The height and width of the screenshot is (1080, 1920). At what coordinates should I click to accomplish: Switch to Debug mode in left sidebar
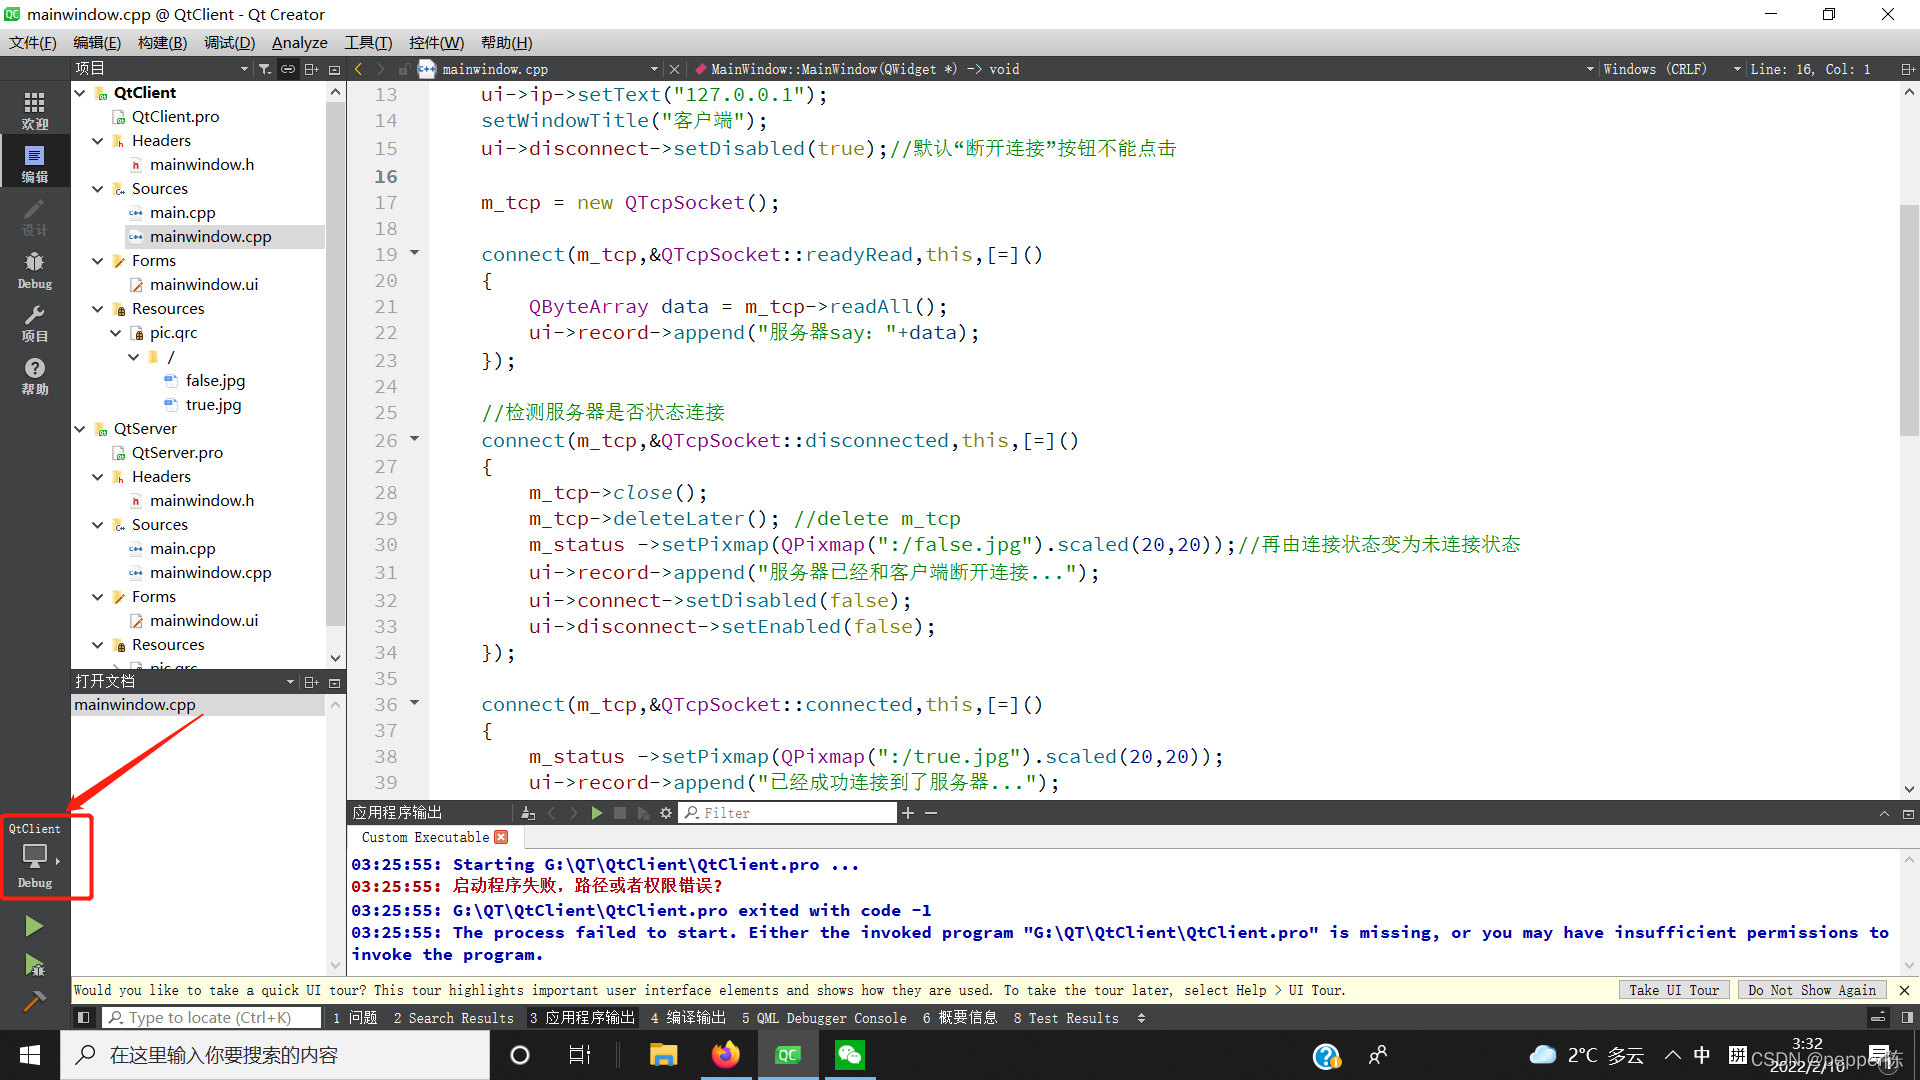point(34,269)
